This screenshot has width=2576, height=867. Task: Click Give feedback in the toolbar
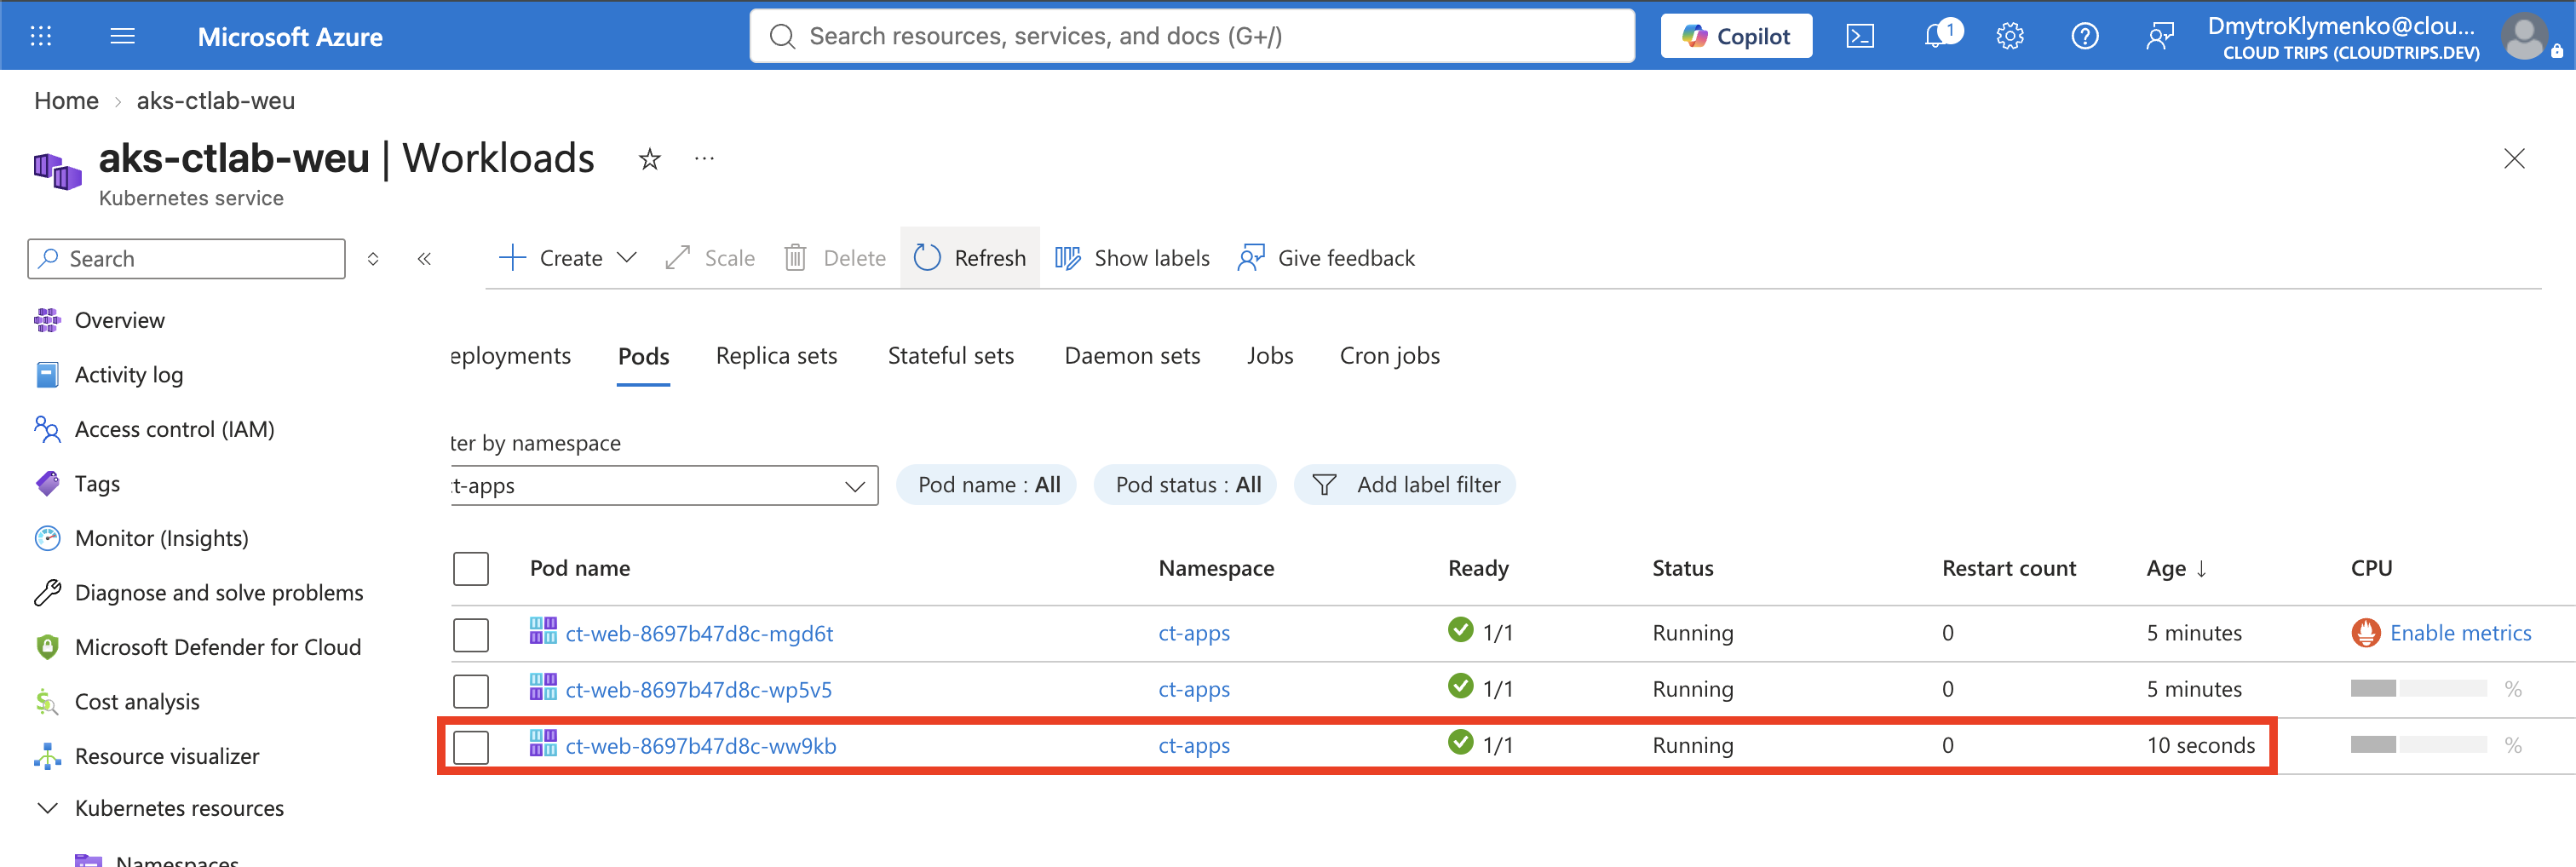click(1326, 258)
